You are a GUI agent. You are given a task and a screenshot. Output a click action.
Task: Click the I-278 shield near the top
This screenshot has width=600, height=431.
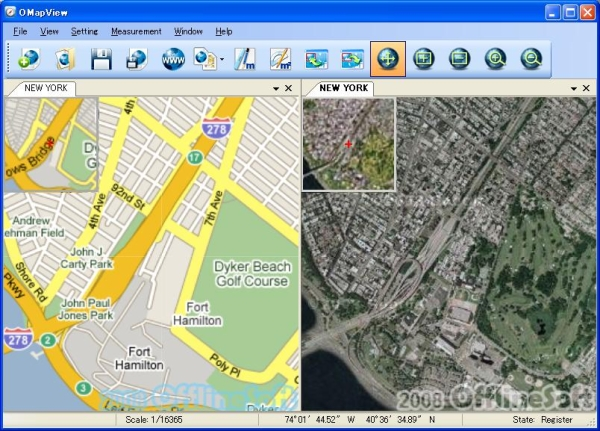tap(217, 128)
